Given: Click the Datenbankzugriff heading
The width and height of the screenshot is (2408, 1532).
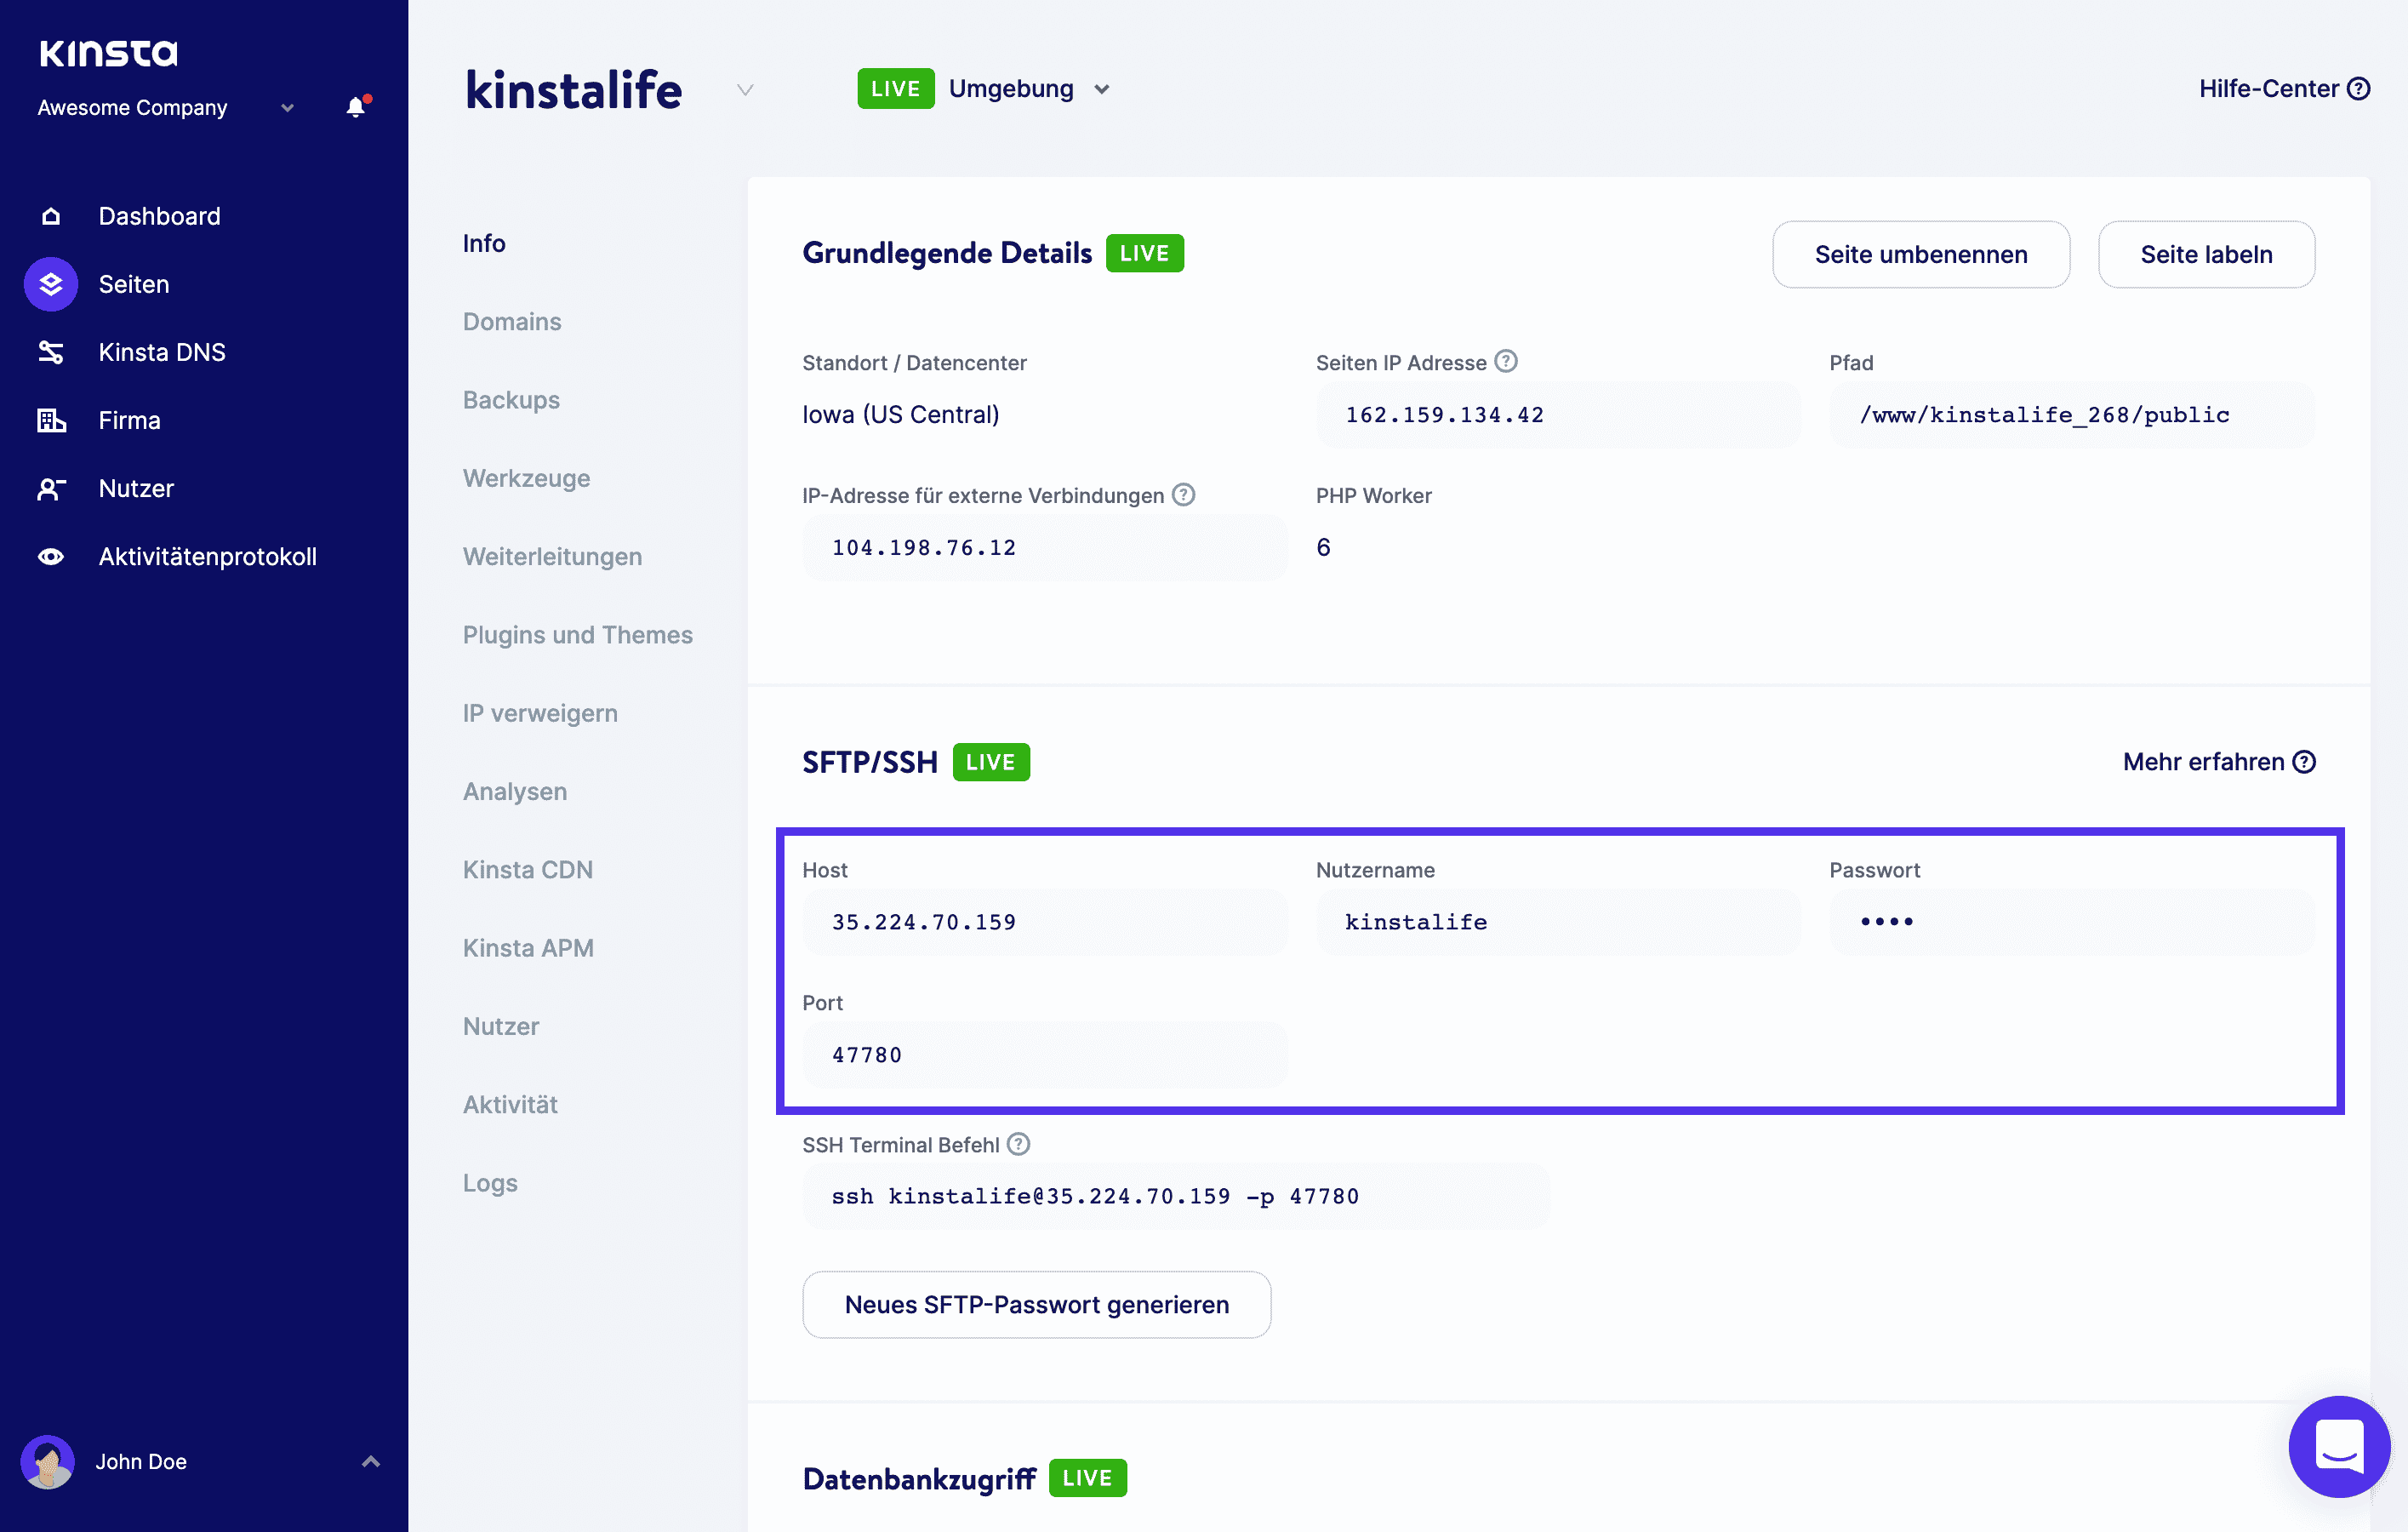Looking at the screenshot, I should [918, 1478].
